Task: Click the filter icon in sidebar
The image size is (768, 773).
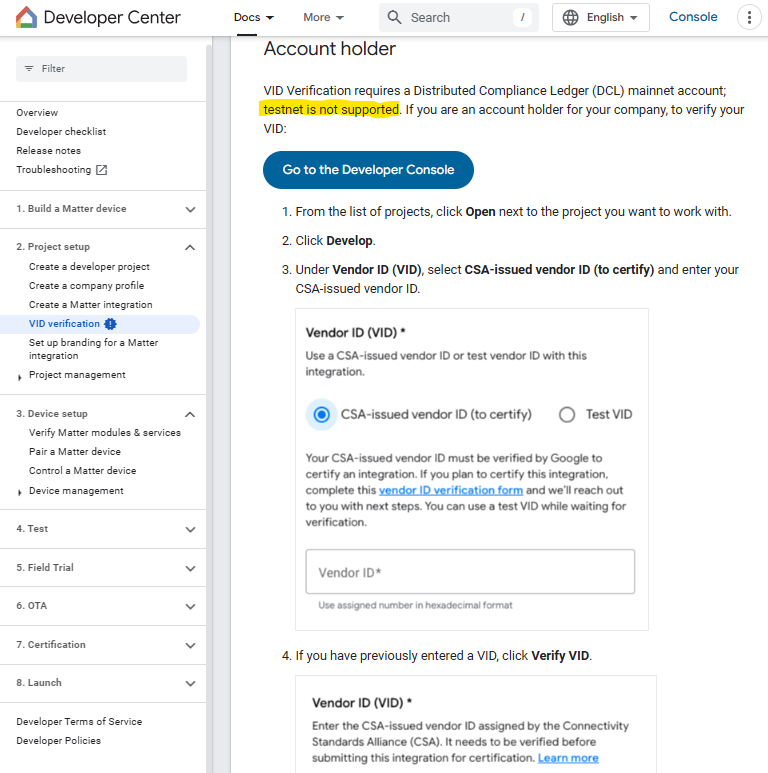Action: click(x=29, y=69)
